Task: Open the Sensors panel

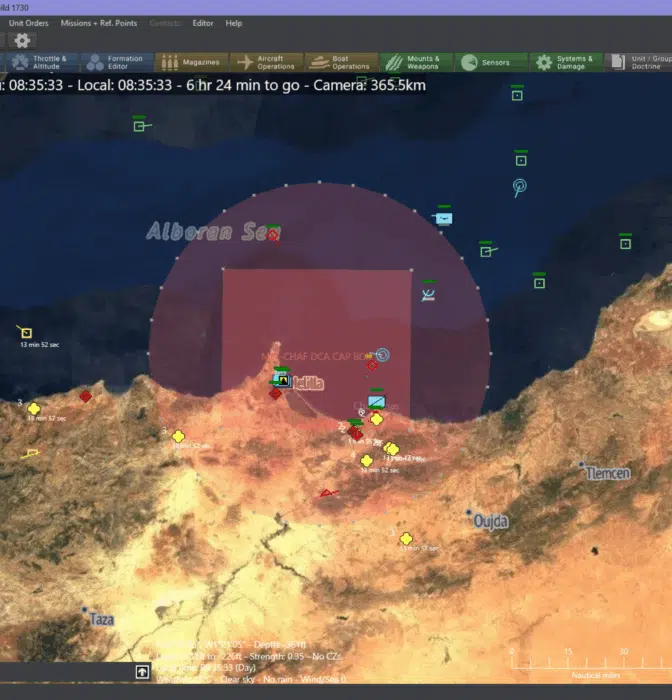Action: pos(490,62)
